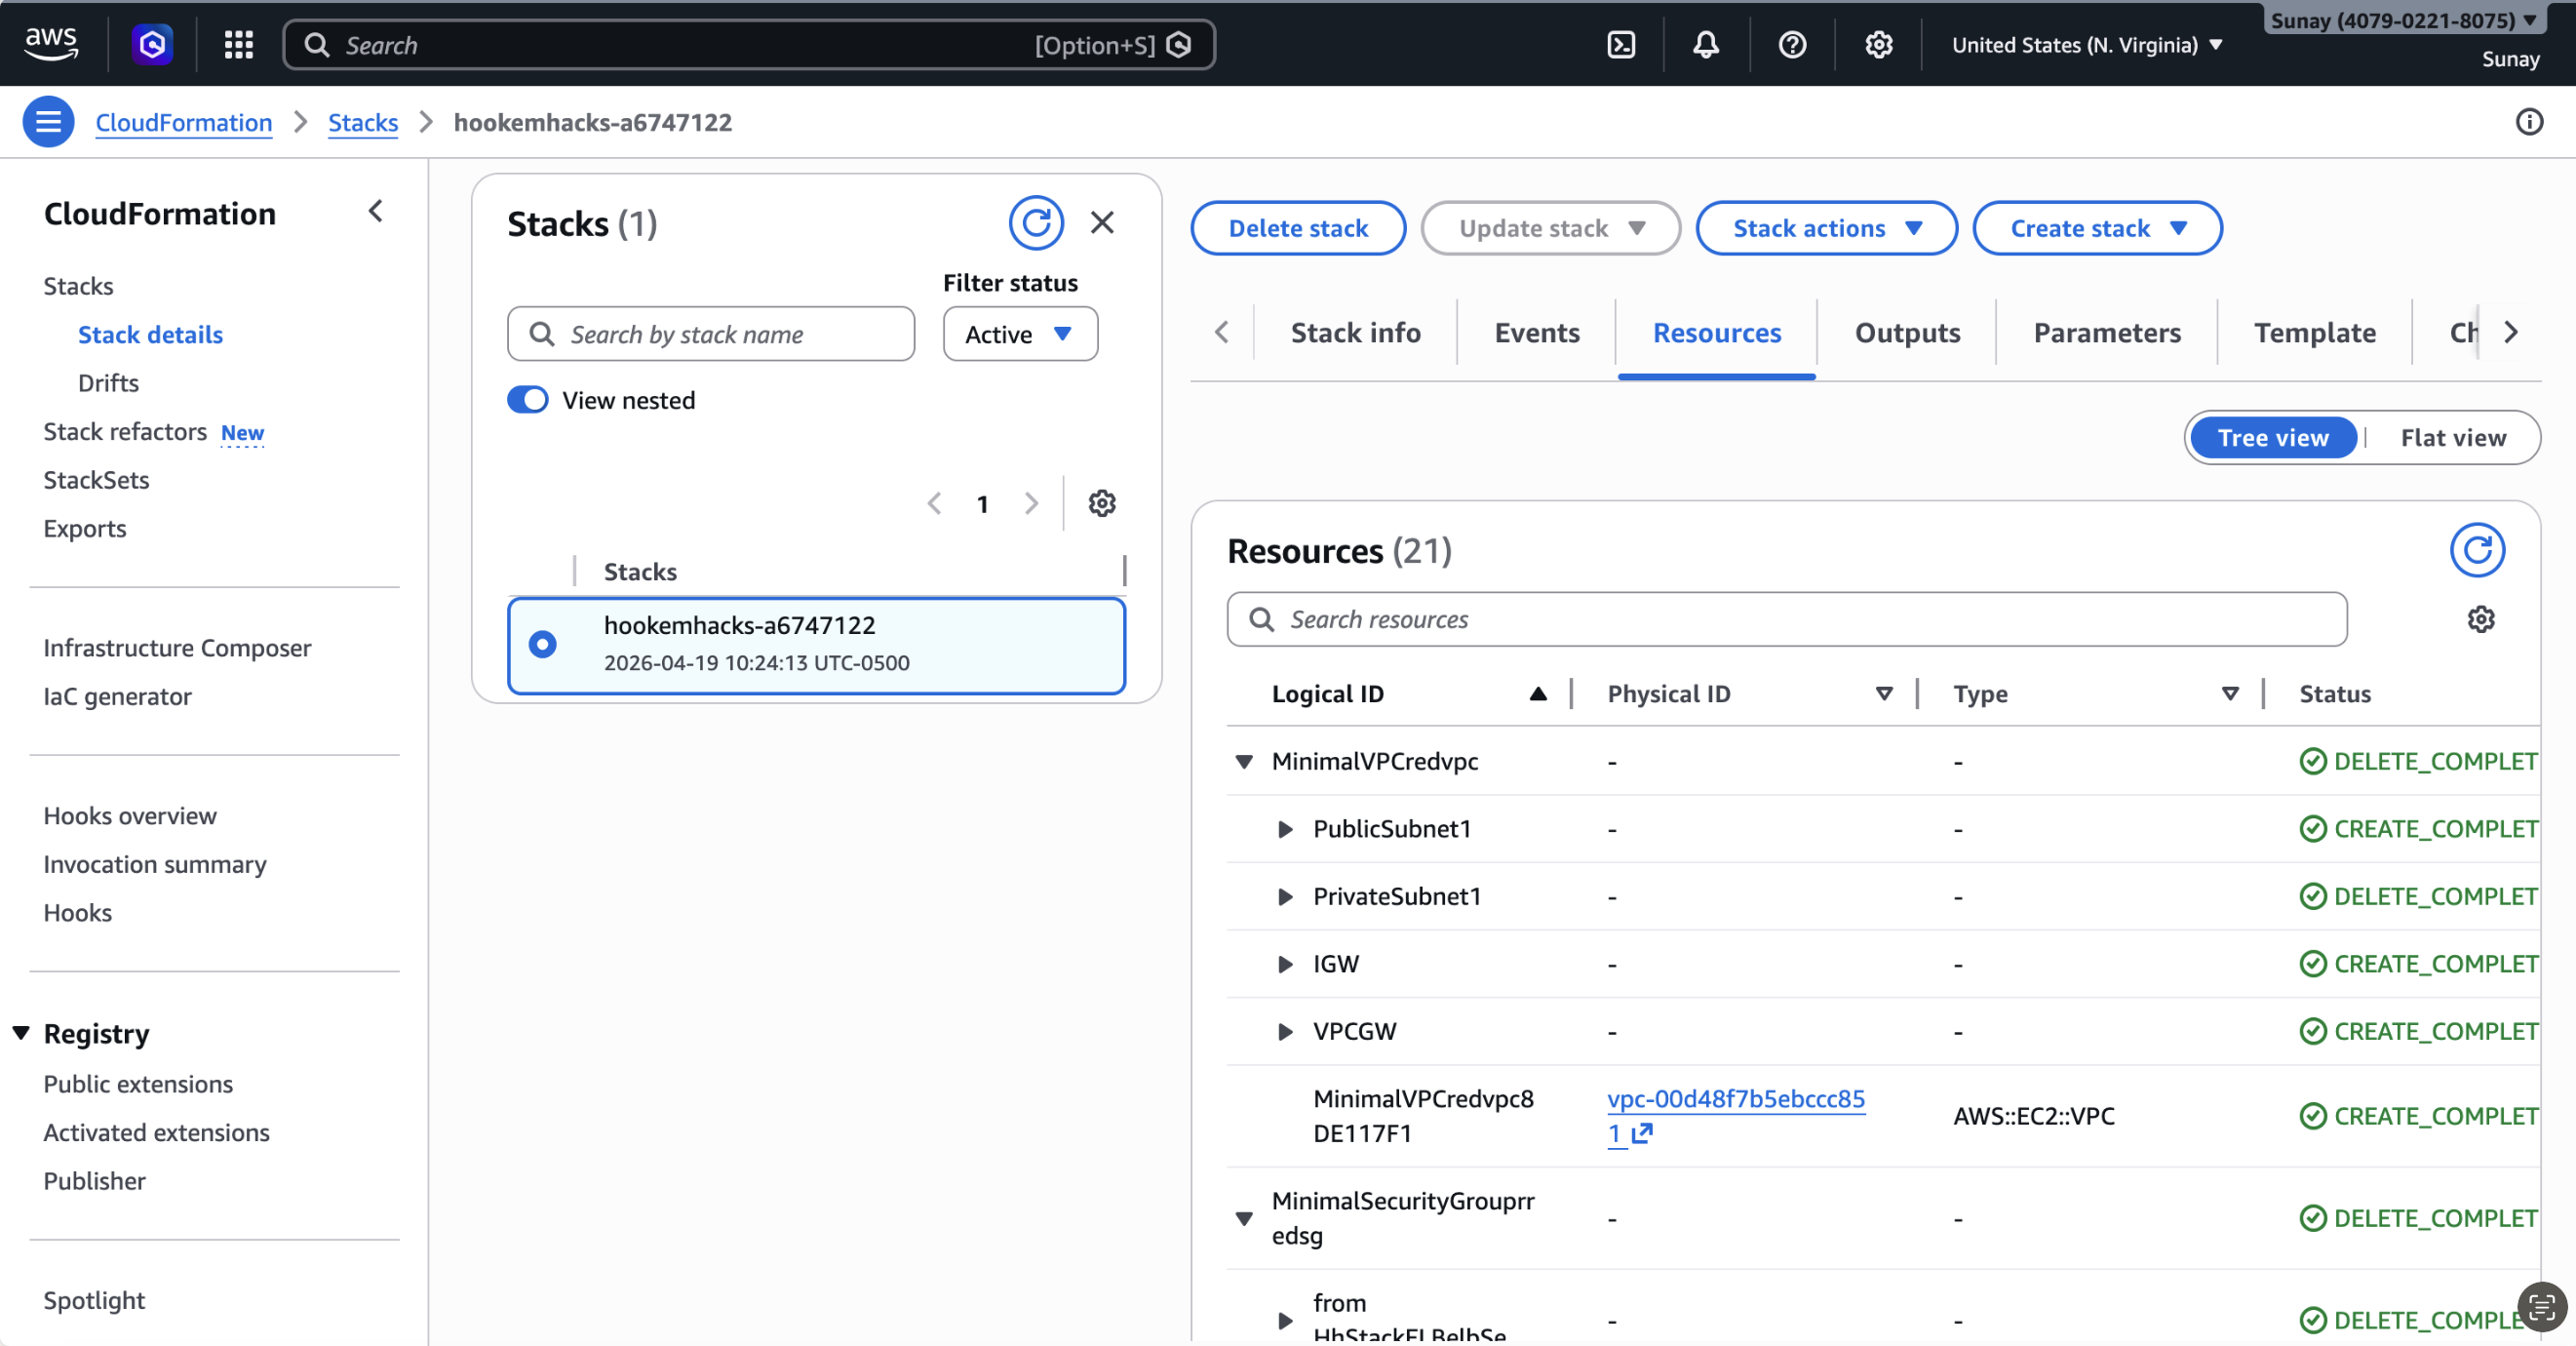Click the Delete stack button
The width and height of the screenshot is (2576, 1346).
(x=1297, y=228)
